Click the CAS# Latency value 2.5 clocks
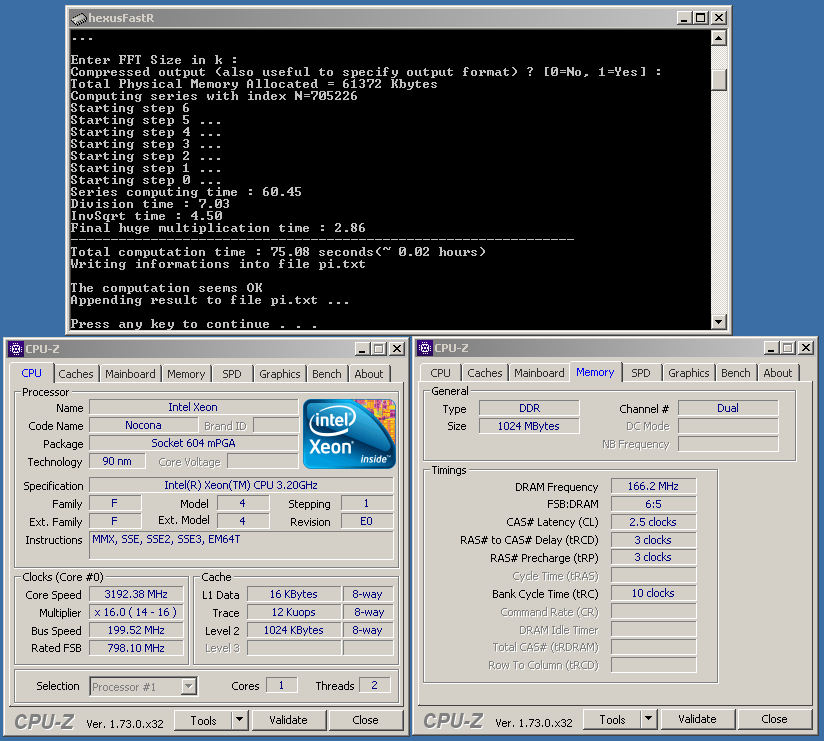This screenshot has width=824, height=741. pyautogui.click(x=653, y=522)
